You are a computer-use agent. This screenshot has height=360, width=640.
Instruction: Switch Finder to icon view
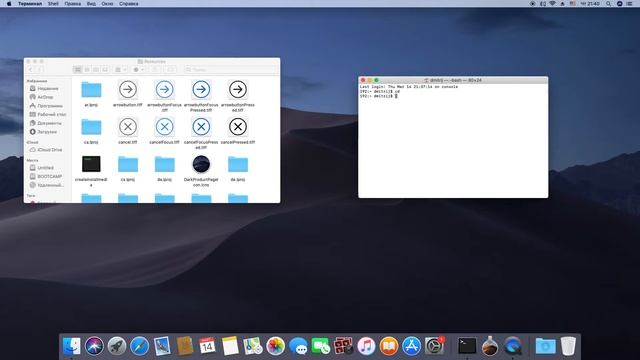(x=78, y=70)
